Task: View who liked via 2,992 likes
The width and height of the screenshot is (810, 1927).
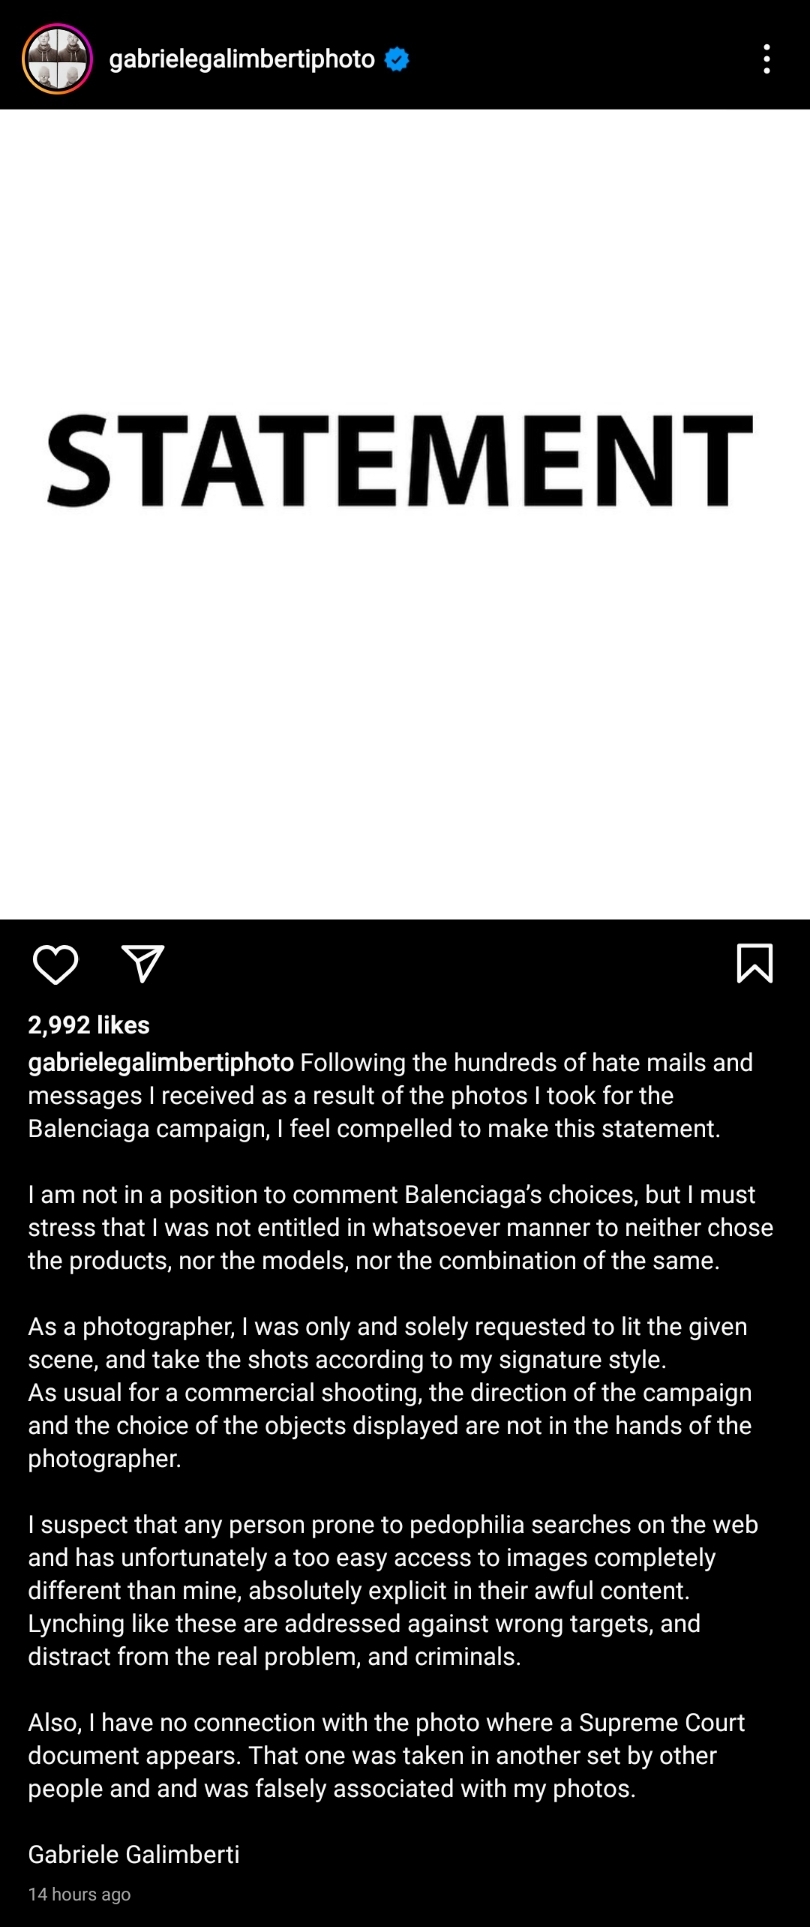Action: pyautogui.click(x=89, y=1025)
